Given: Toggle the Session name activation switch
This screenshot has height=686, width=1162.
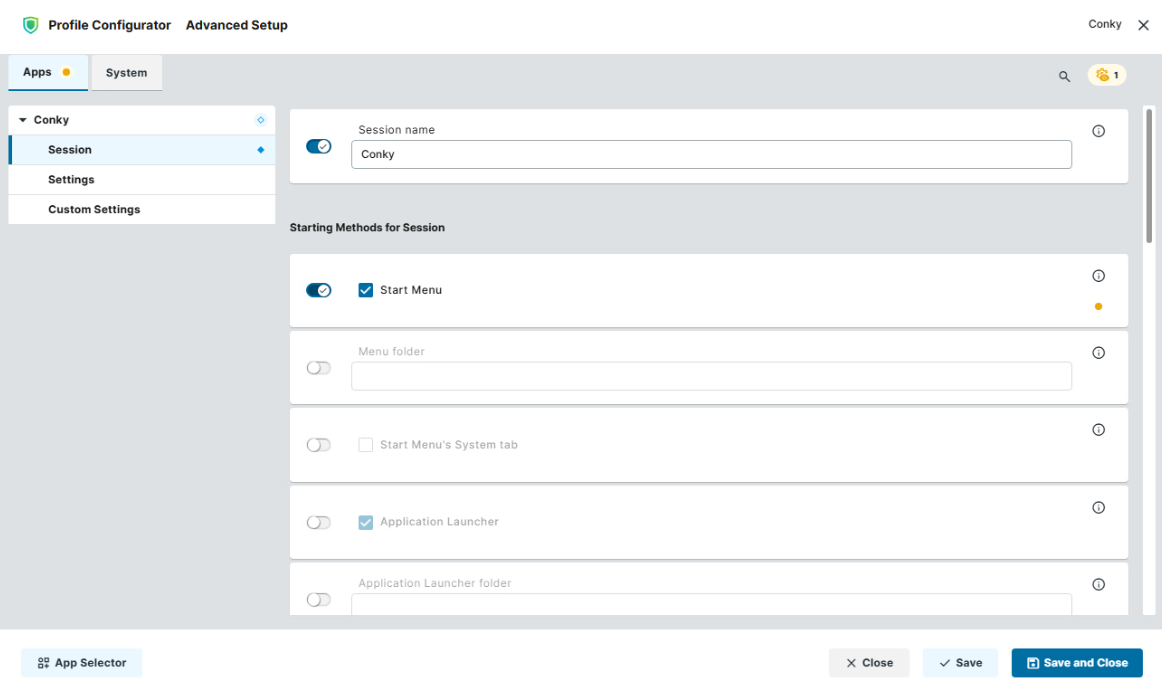Looking at the screenshot, I should [319, 147].
